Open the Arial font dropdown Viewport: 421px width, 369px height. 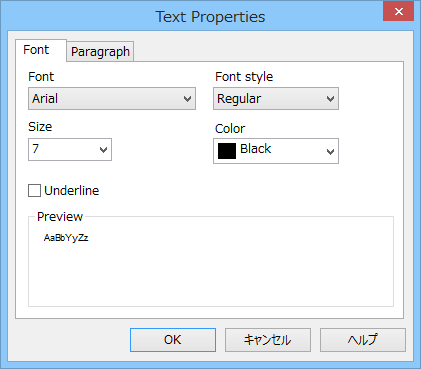coord(112,99)
